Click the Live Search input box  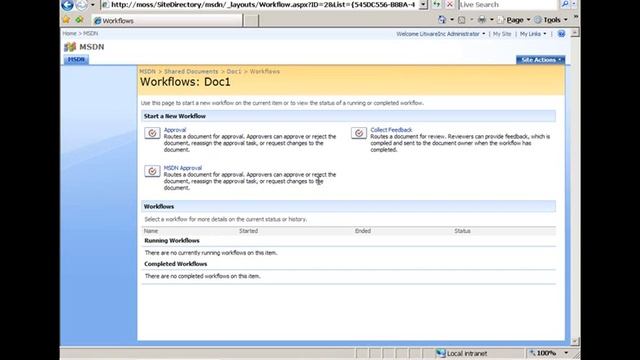[508, 5]
